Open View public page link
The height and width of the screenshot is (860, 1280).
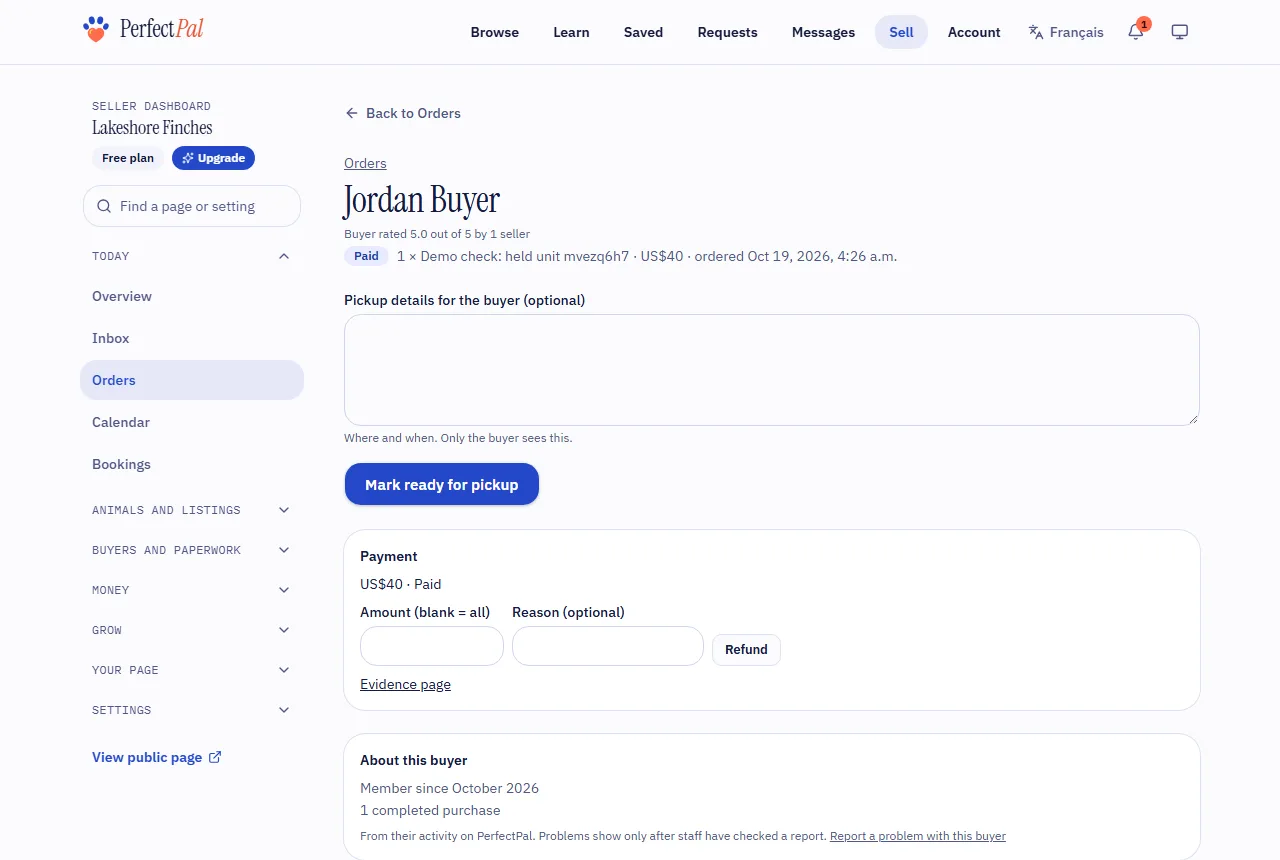tap(157, 757)
